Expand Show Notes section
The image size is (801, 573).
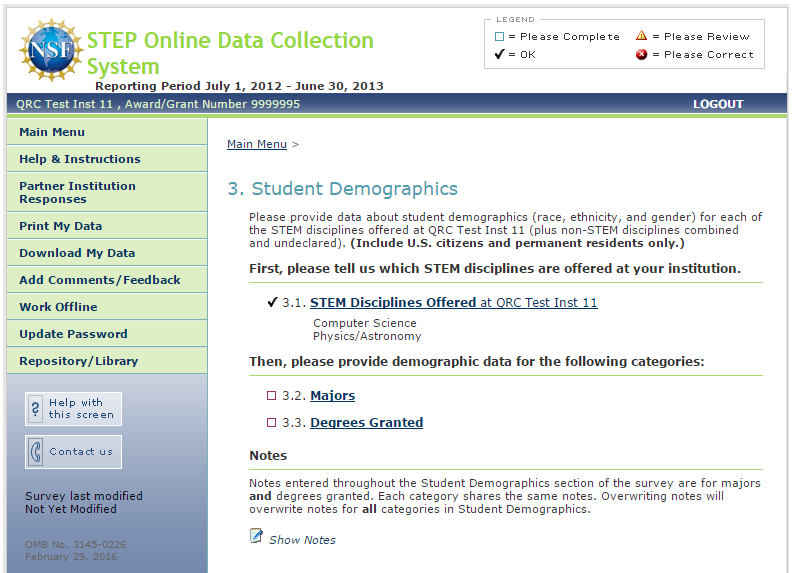click(302, 540)
